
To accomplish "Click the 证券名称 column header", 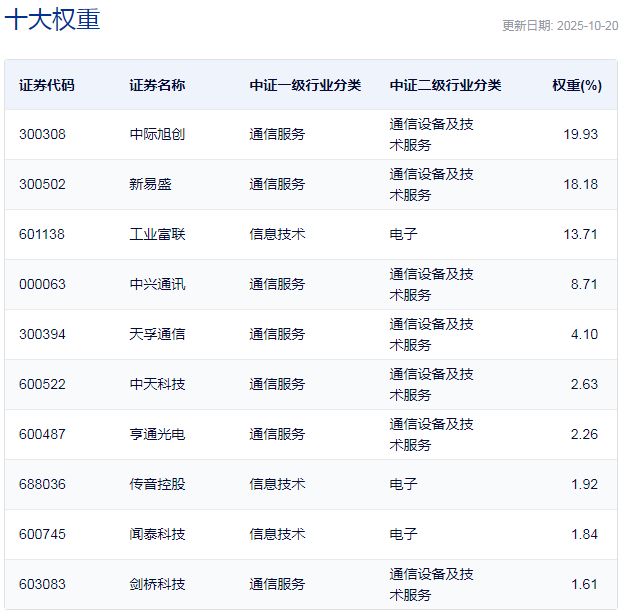I will click(x=157, y=85).
